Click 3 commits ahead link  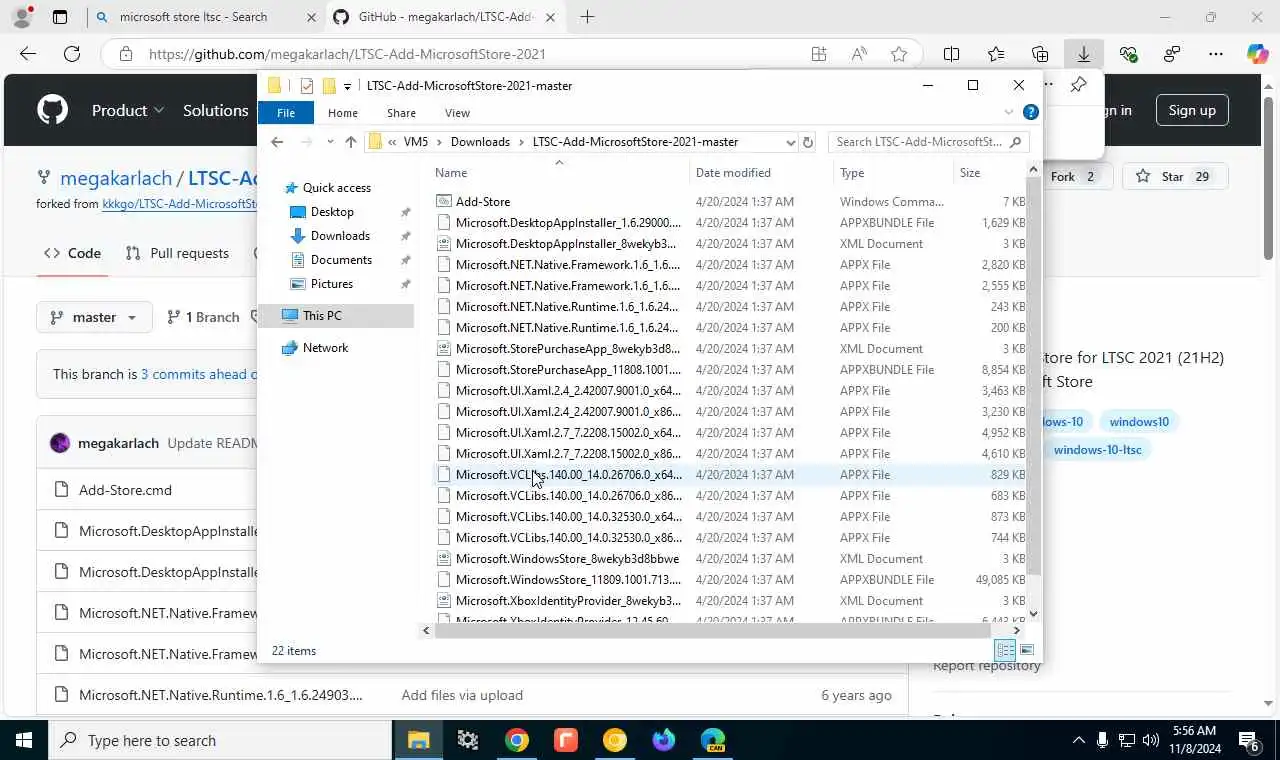click(x=199, y=374)
